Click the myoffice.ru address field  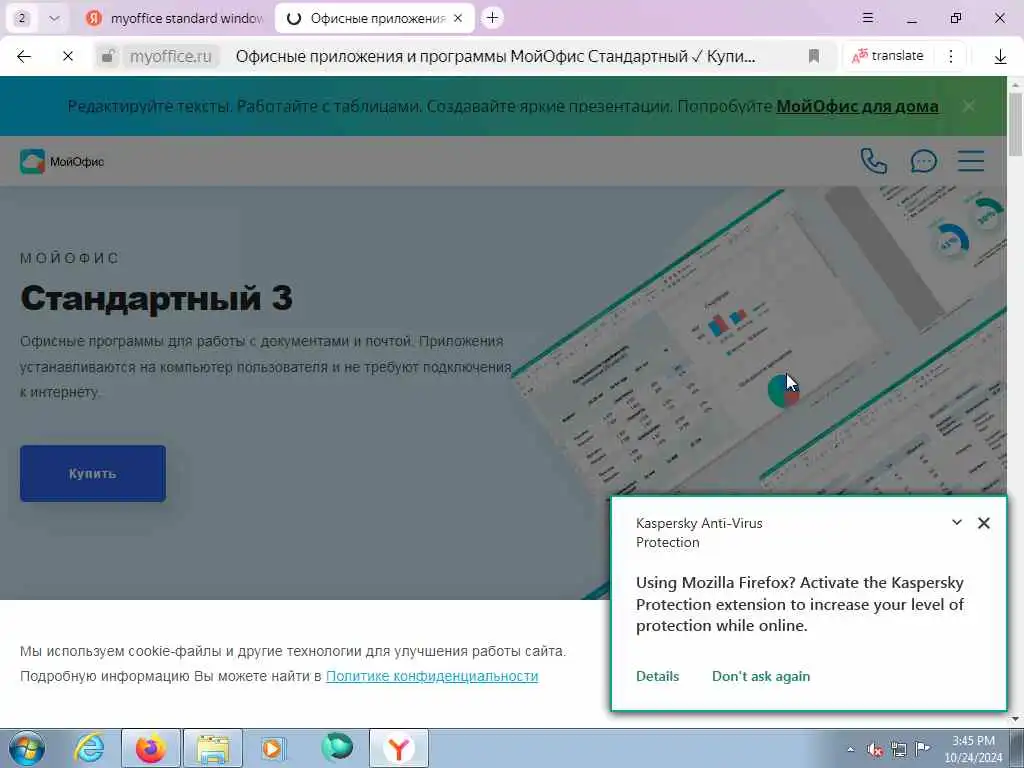coord(170,57)
